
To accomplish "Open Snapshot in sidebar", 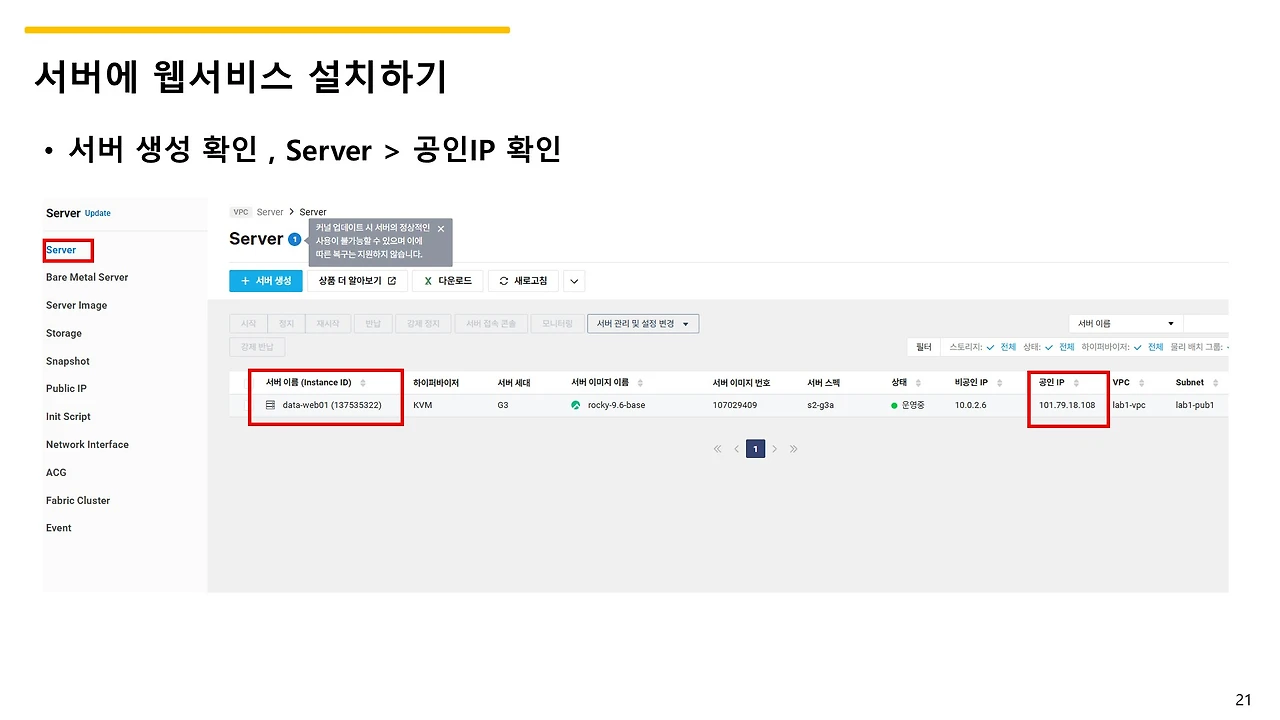I will pyautogui.click(x=68, y=361).
